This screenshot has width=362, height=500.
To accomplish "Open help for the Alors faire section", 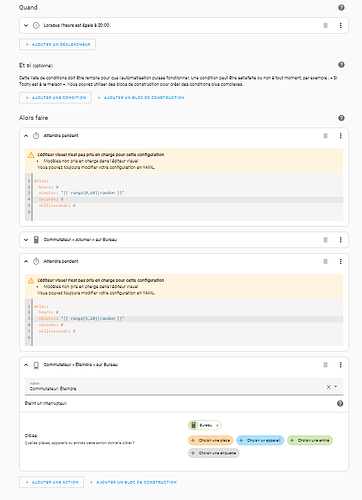I will 341,118.
